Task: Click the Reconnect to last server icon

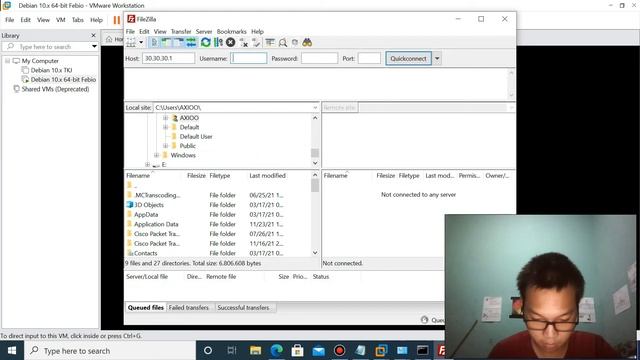Action: tap(256, 42)
